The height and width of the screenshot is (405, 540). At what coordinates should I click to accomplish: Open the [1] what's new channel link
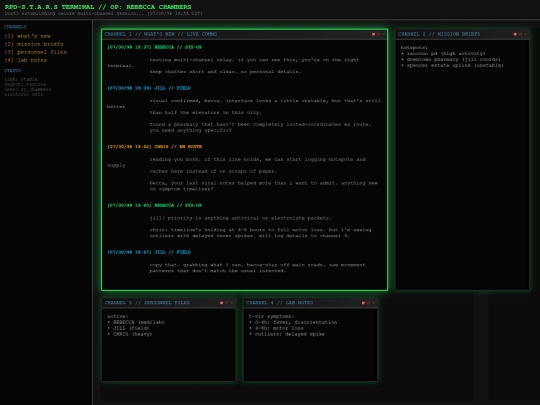point(28,36)
